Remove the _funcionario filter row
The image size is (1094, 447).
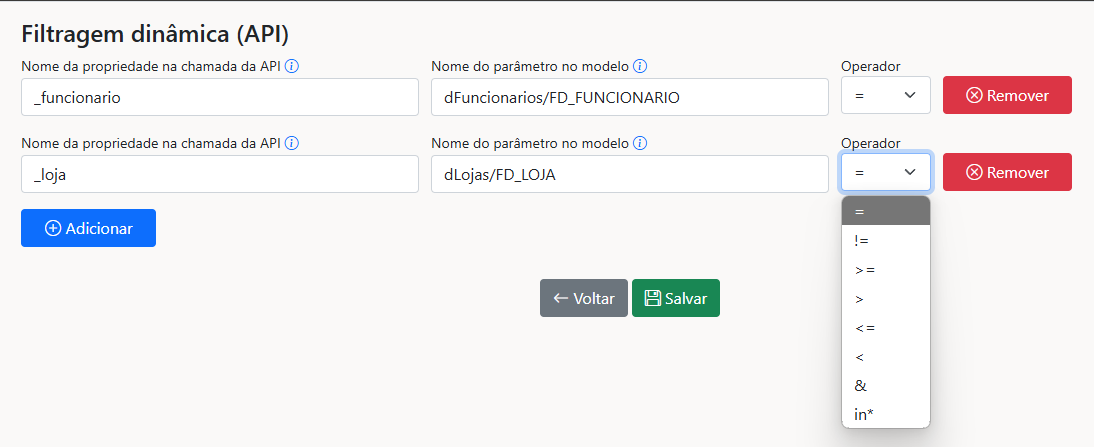1007,96
